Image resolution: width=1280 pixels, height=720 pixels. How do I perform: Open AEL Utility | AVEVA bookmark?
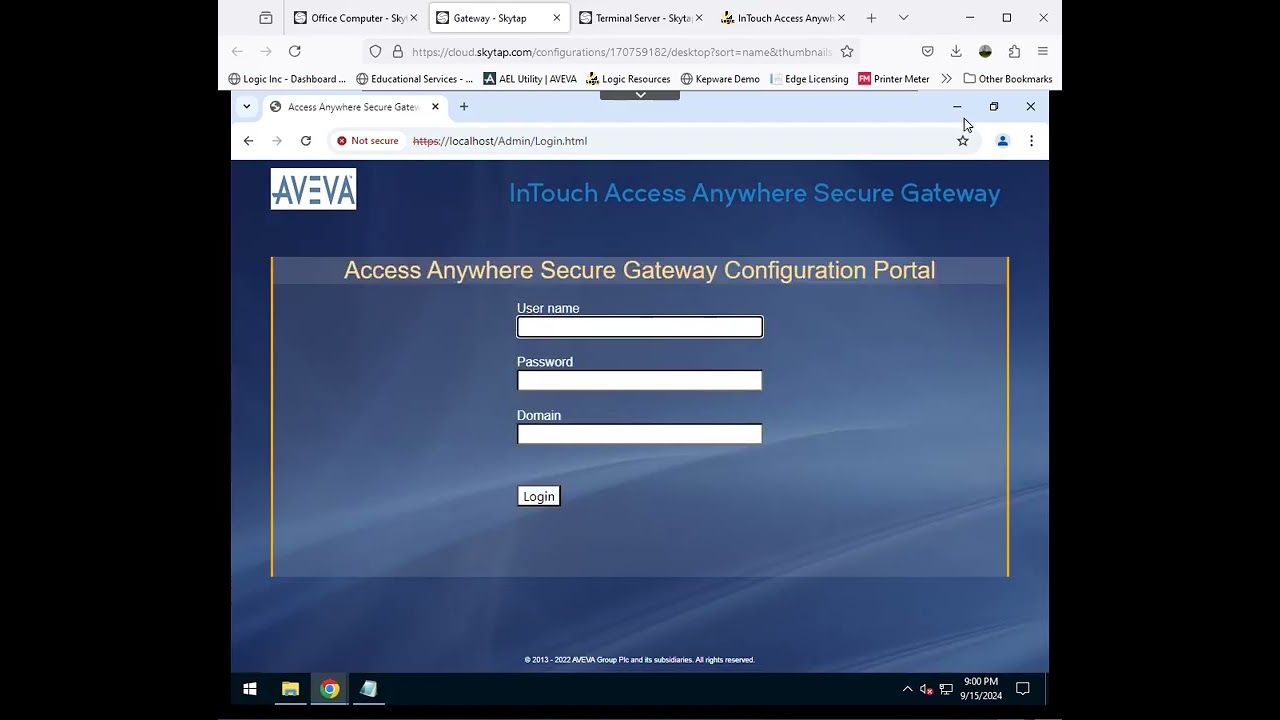click(530, 79)
